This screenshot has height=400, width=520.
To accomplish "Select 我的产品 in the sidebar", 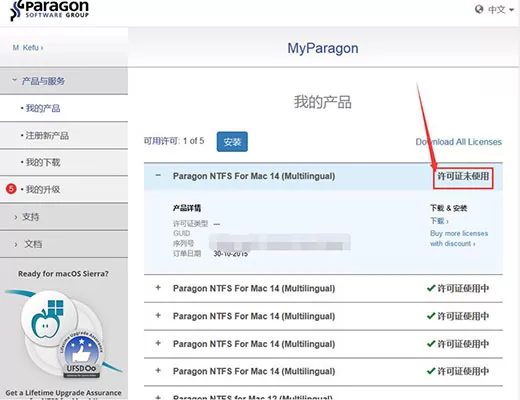I will point(43,108).
